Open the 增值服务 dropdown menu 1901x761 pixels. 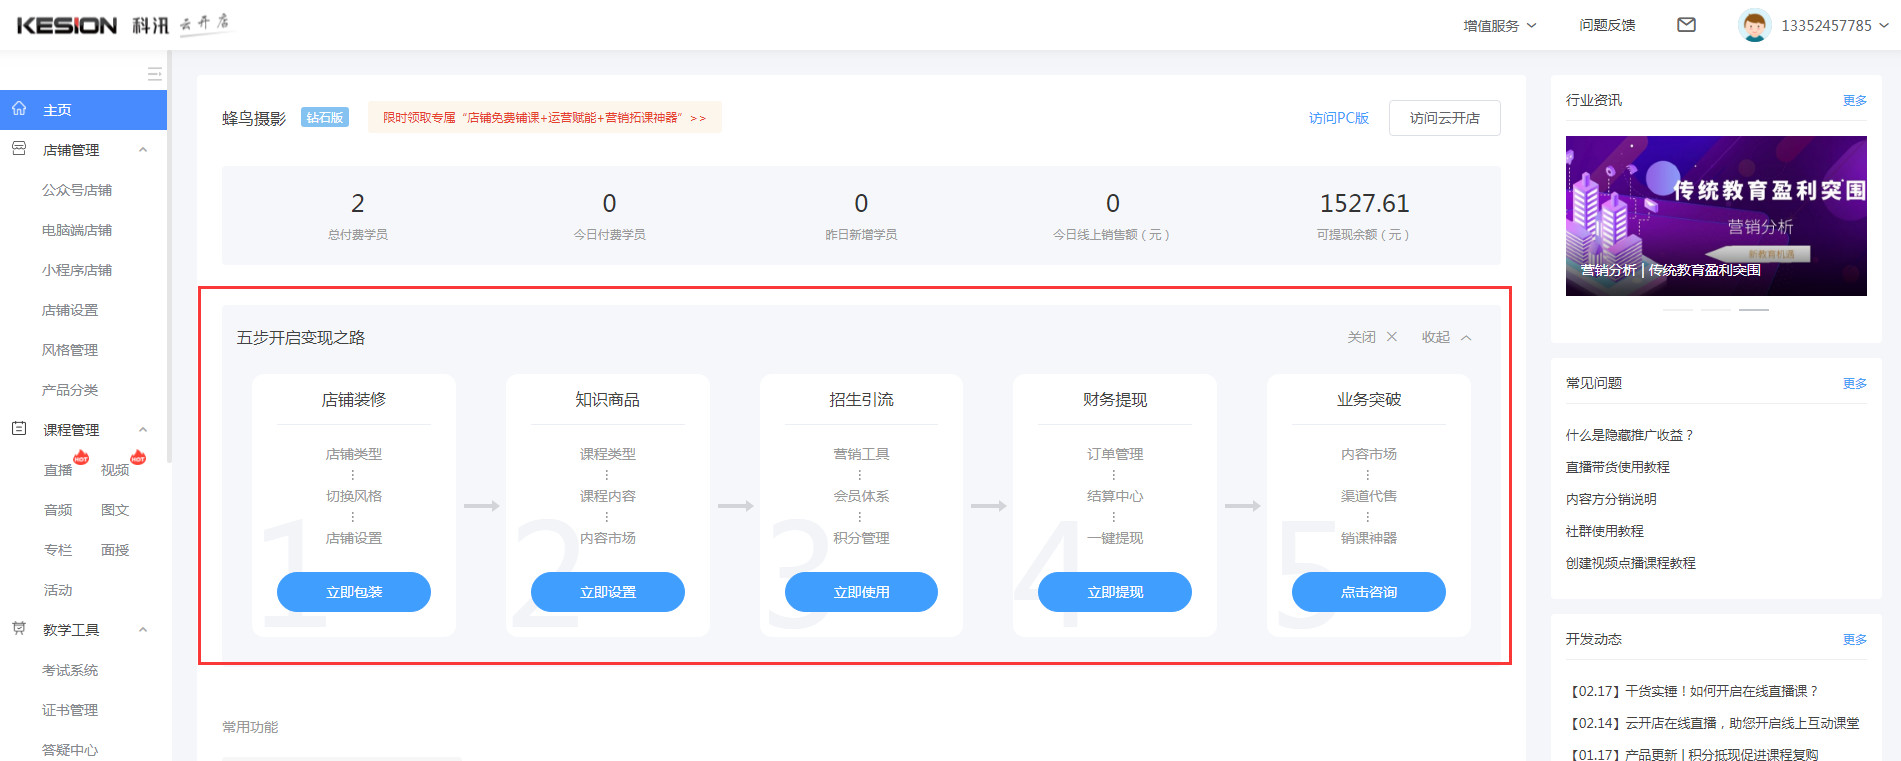[x=1499, y=26]
